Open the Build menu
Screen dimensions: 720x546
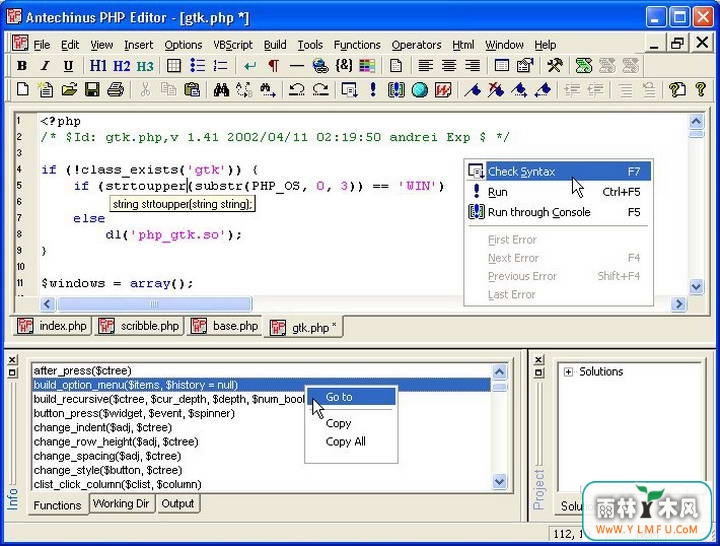point(275,45)
